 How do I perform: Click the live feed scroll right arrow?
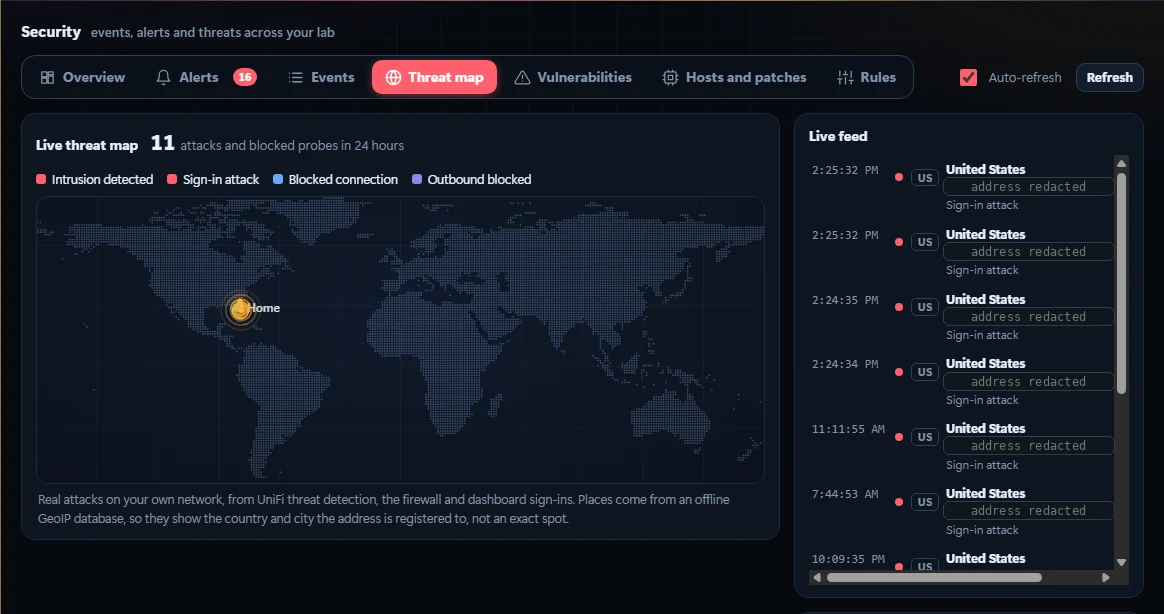(x=1105, y=578)
